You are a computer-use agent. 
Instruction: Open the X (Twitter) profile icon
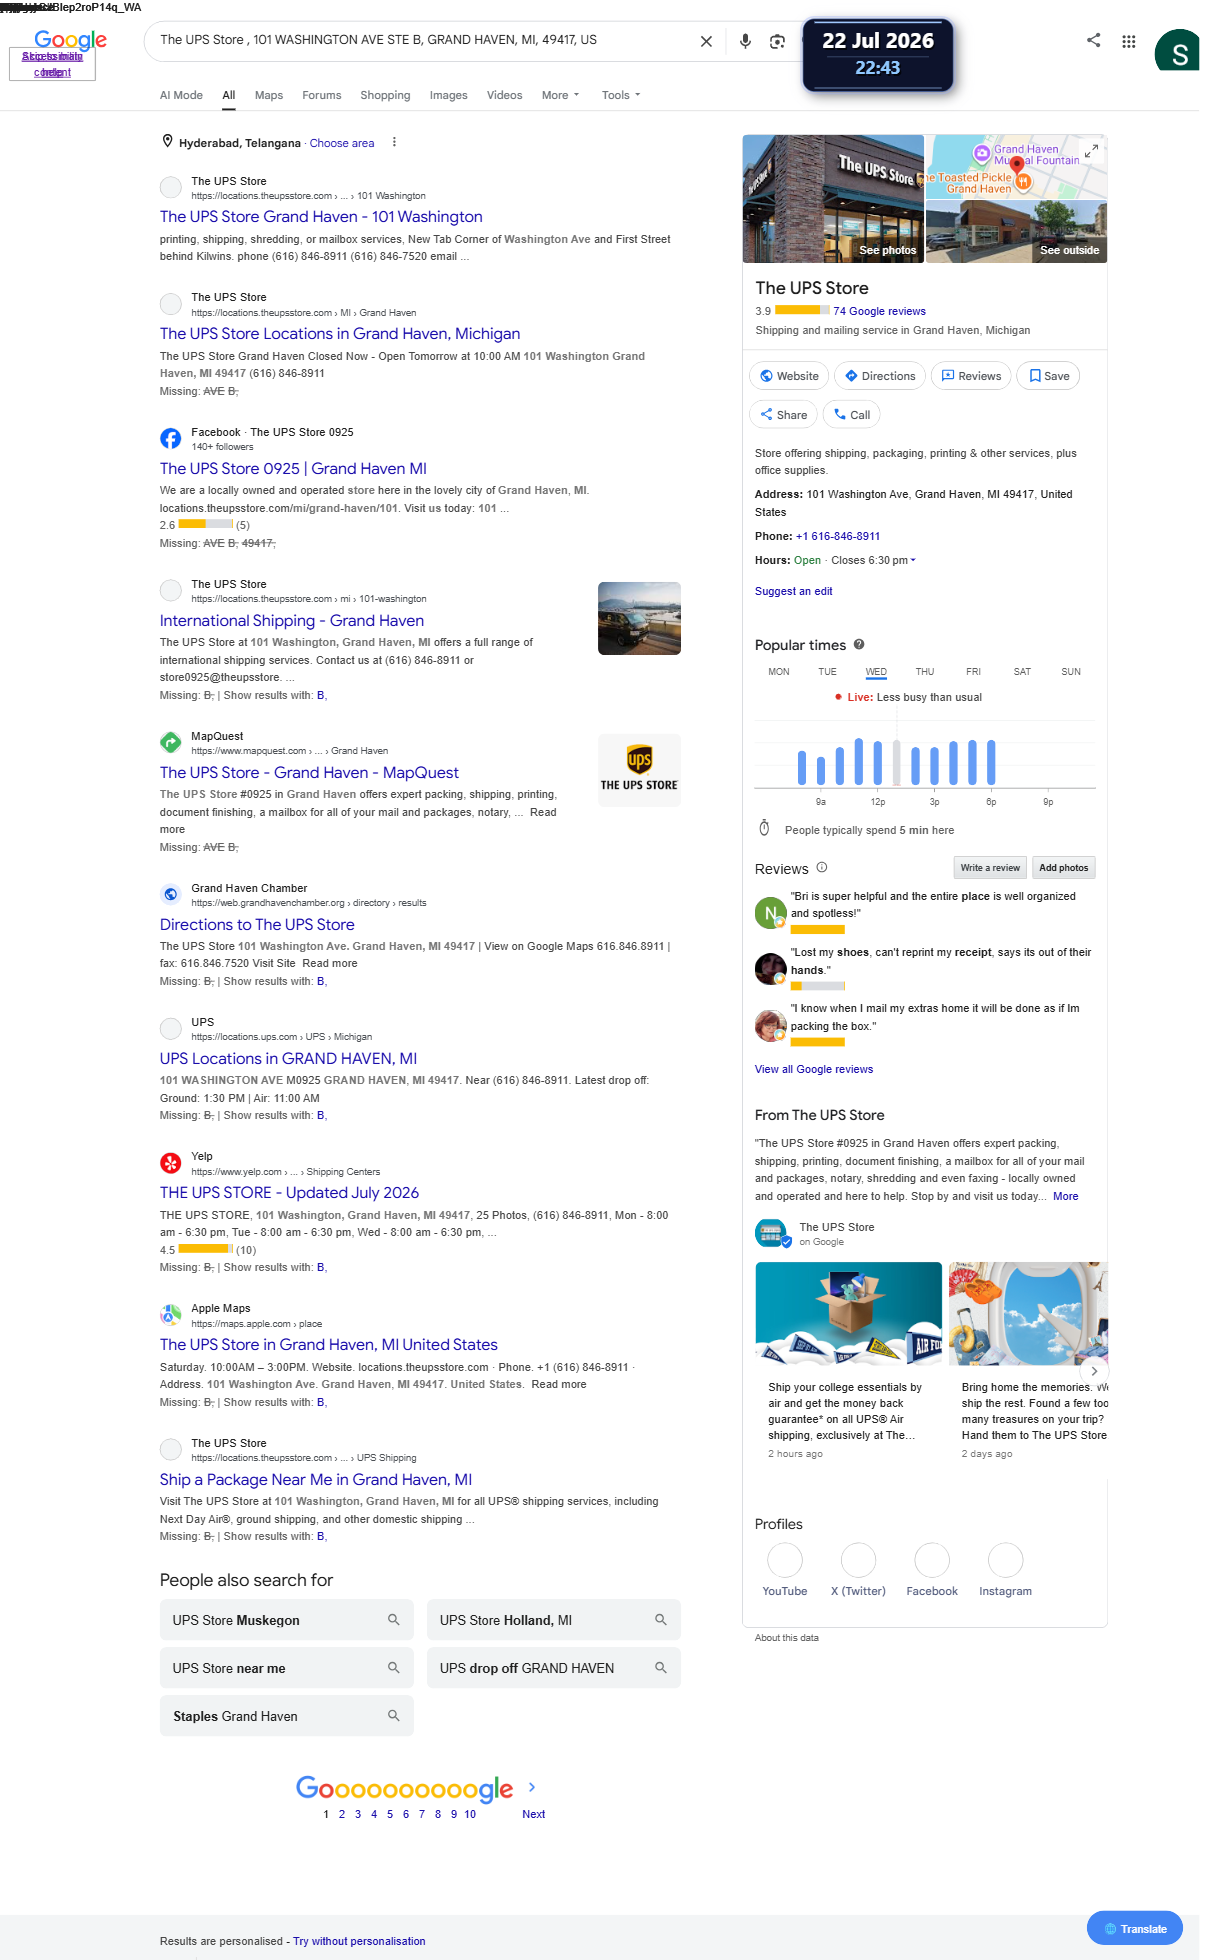tap(858, 1560)
